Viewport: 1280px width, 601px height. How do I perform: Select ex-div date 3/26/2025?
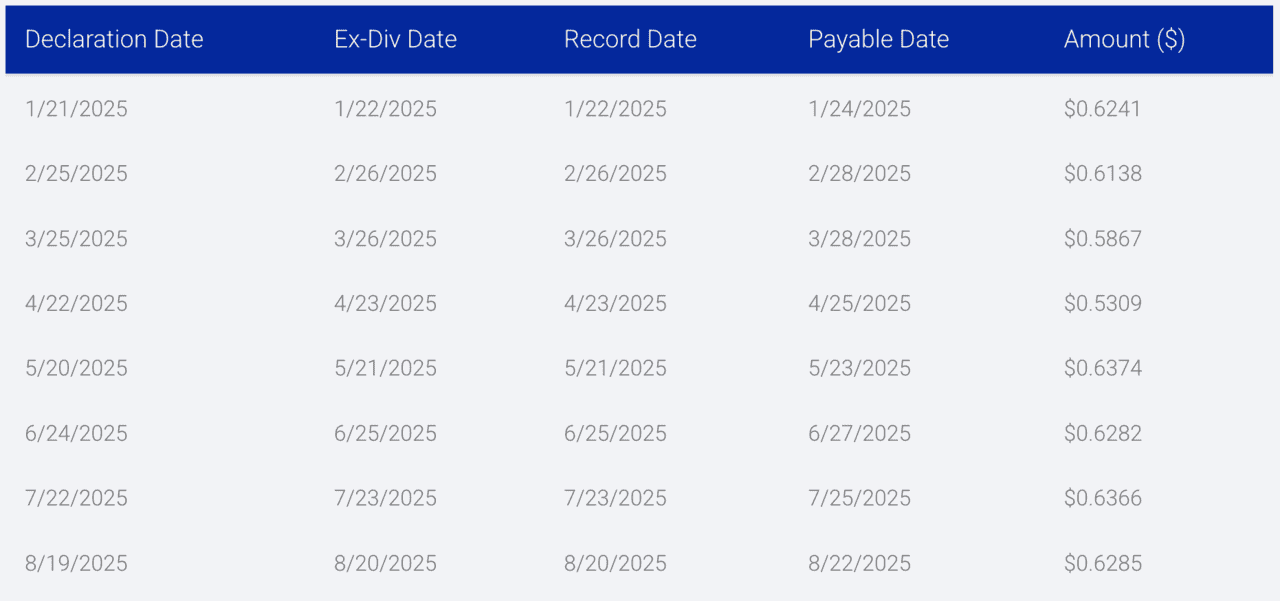click(385, 239)
